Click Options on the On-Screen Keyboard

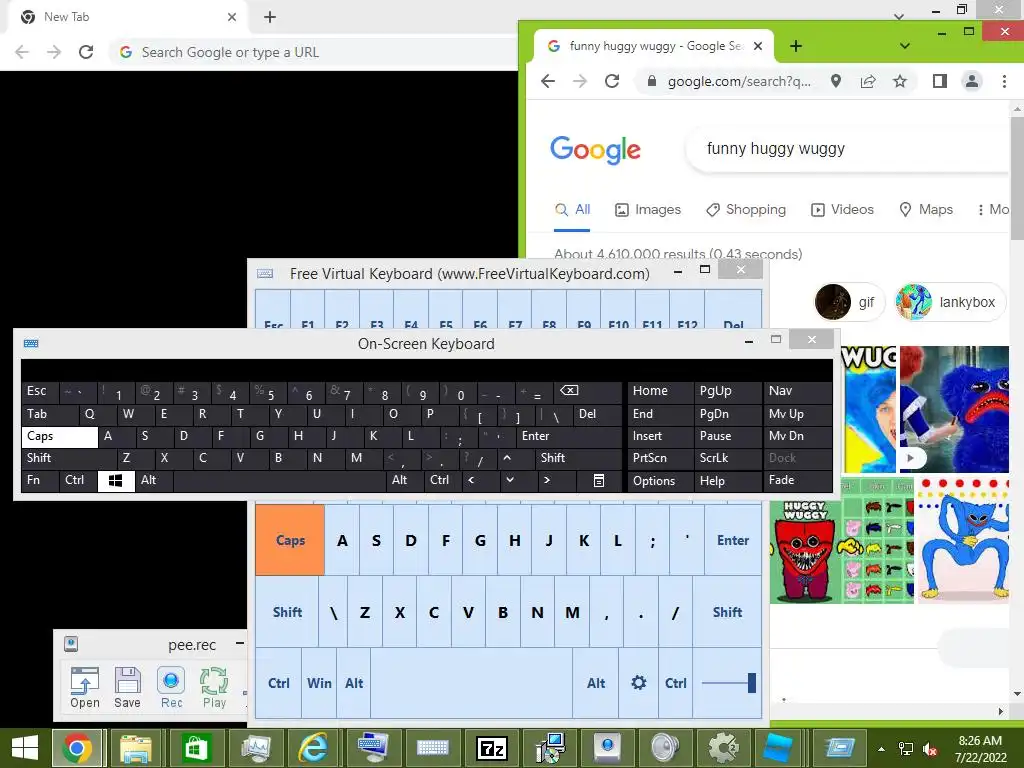pos(660,481)
